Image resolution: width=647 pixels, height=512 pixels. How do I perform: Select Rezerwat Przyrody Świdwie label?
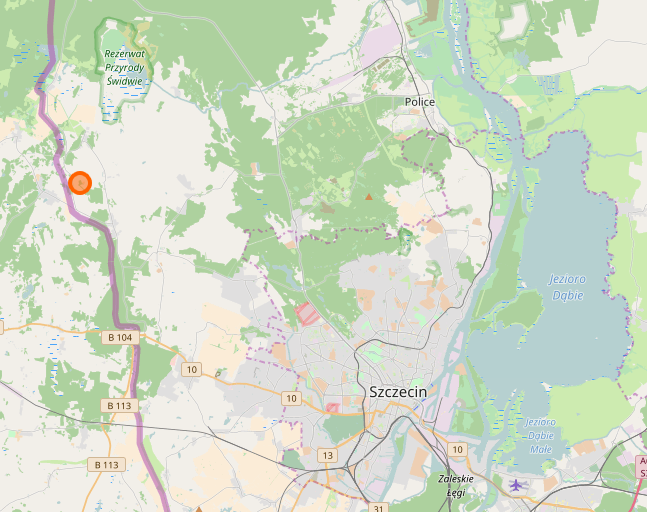point(125,67)
